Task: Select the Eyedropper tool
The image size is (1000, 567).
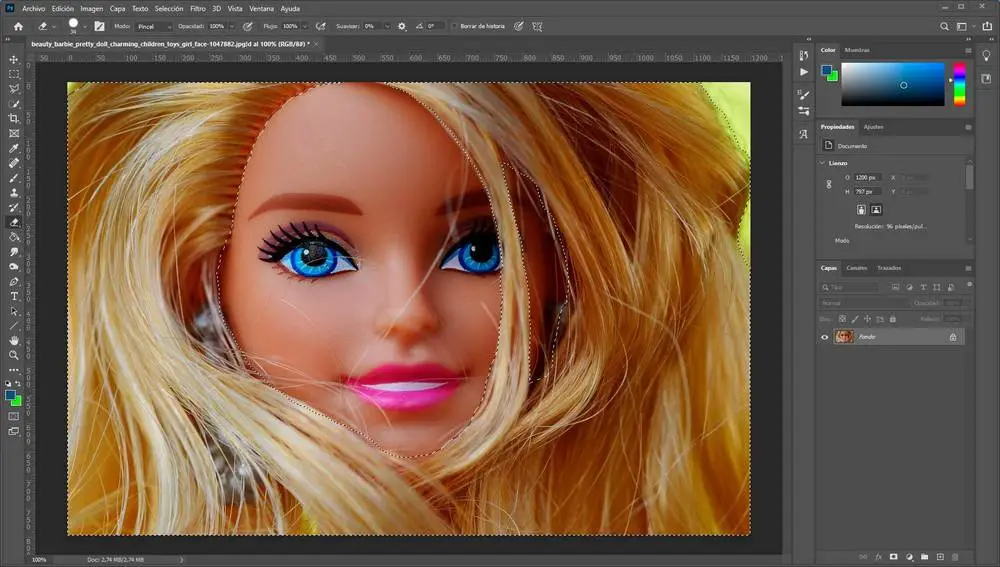Action: point(14,148)
